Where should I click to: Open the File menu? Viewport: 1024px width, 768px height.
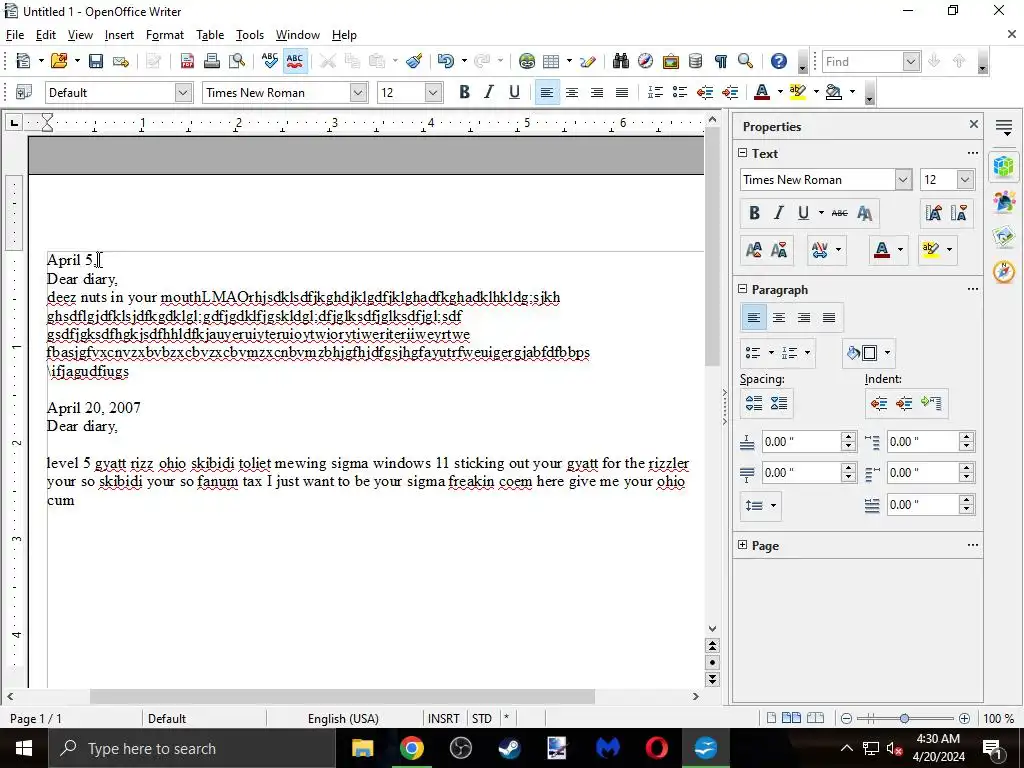[14, 35]
